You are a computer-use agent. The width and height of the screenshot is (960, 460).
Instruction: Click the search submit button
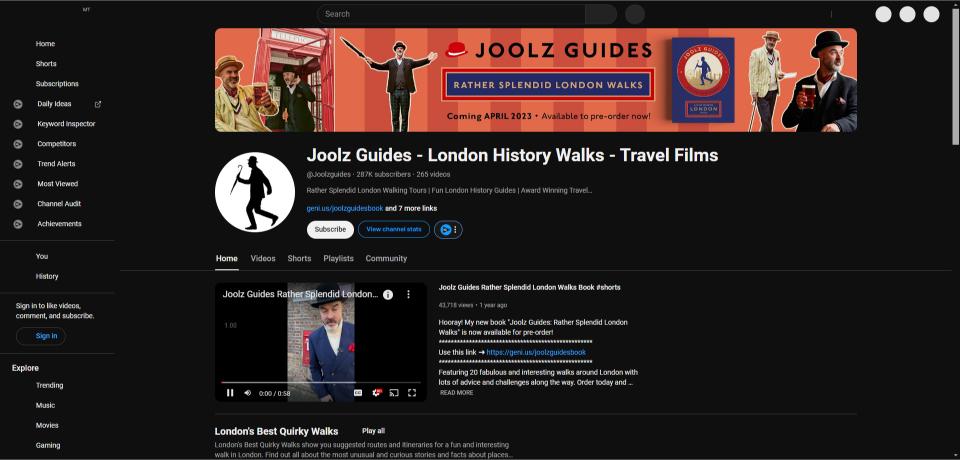pyautogui.click(x=601, y=14)
